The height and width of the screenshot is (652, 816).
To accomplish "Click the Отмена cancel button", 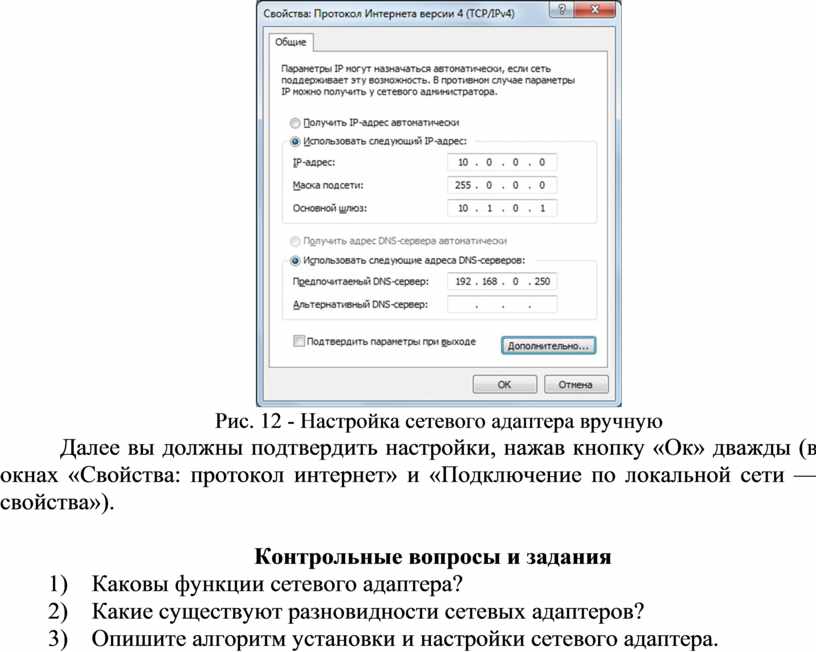I will (x=576, y=385).
